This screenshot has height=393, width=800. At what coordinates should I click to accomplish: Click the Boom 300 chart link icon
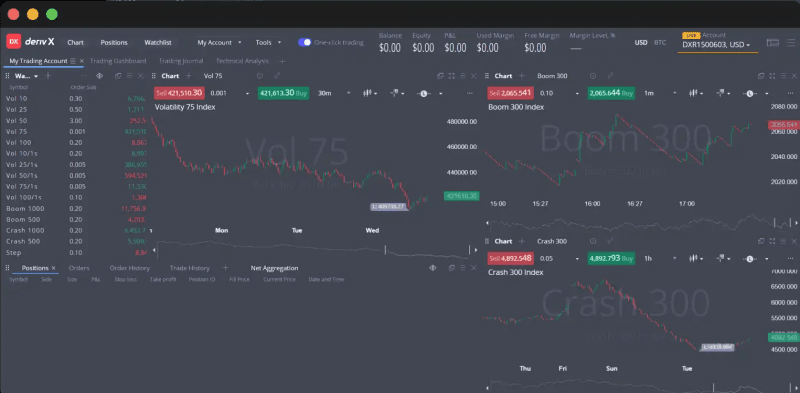point(610,76)
